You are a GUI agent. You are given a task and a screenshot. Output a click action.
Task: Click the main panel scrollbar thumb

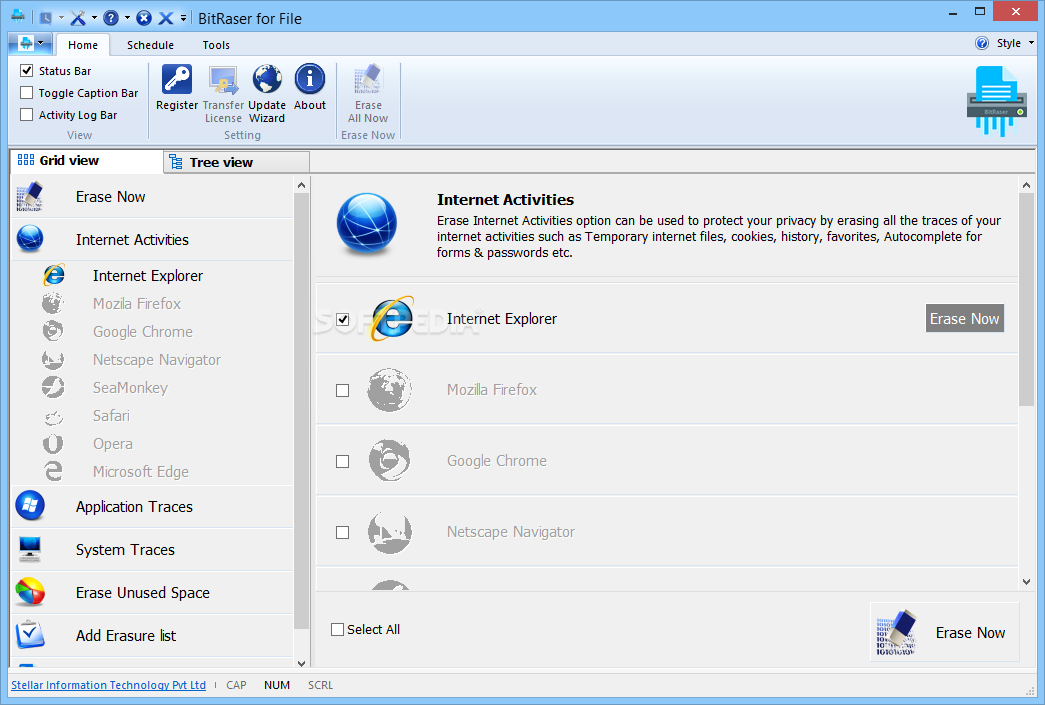pos(1026,299)
